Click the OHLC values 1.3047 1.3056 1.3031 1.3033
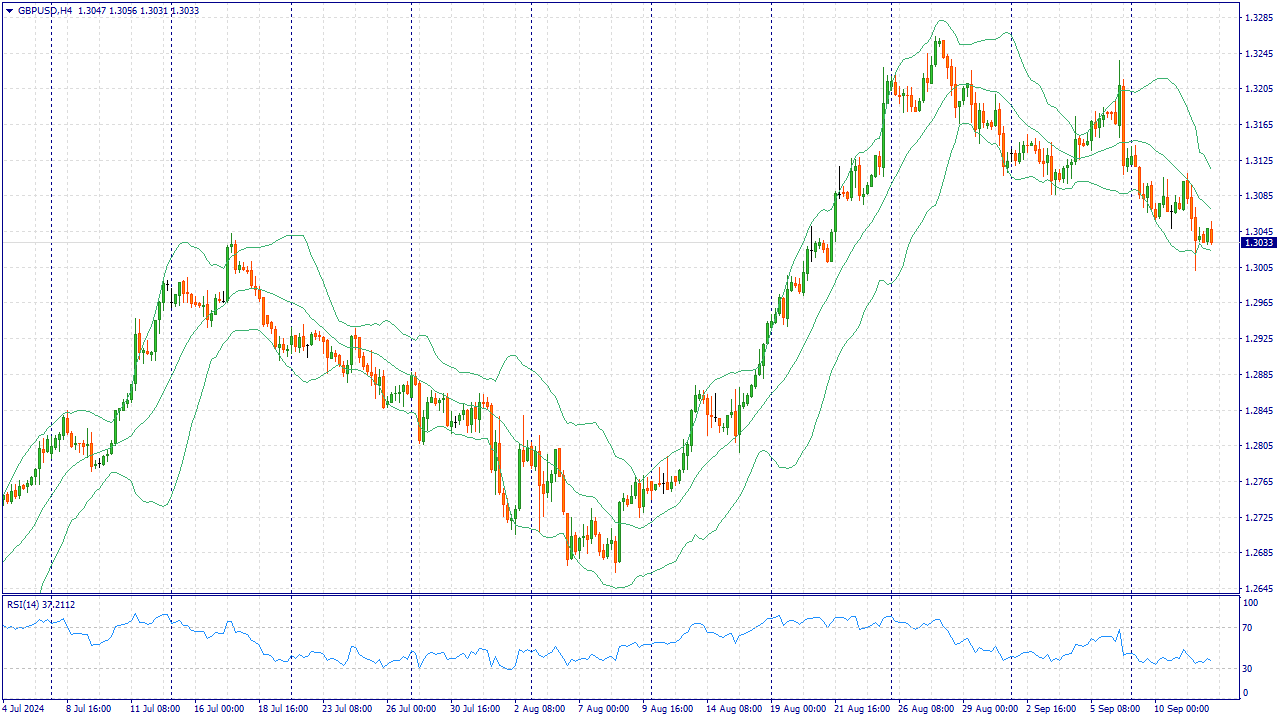Screen dimensions: 1280x720 pyautogui.click(x=138, y=10)
